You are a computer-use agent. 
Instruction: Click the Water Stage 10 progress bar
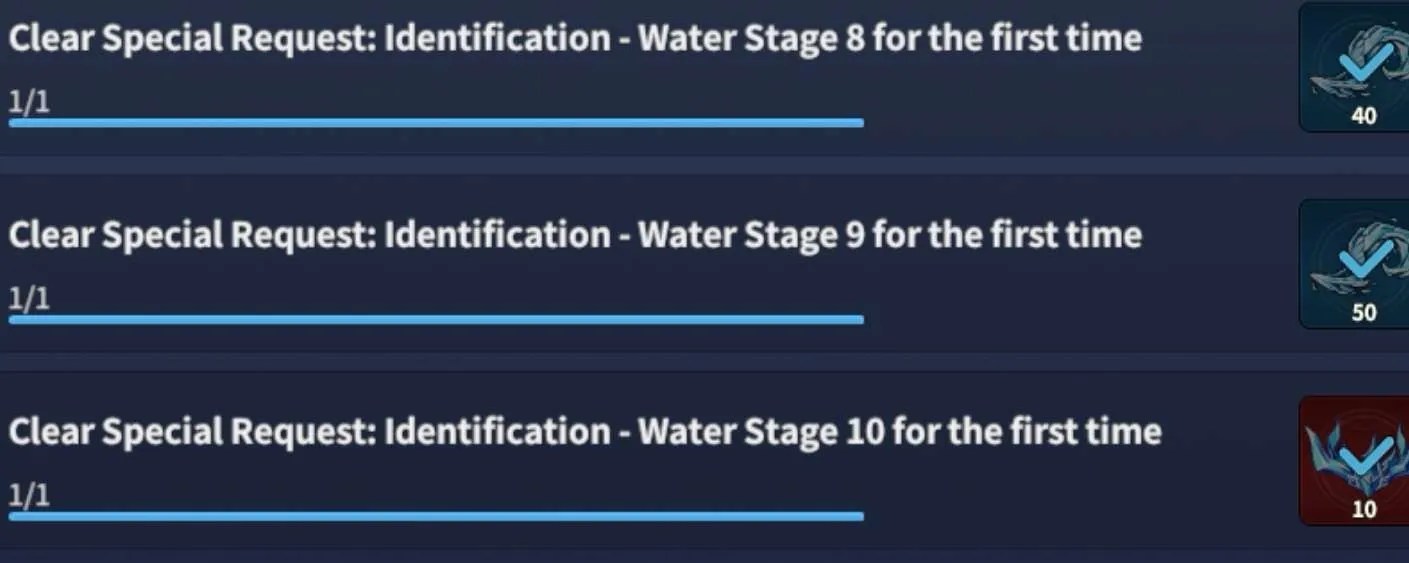(436, 517)
